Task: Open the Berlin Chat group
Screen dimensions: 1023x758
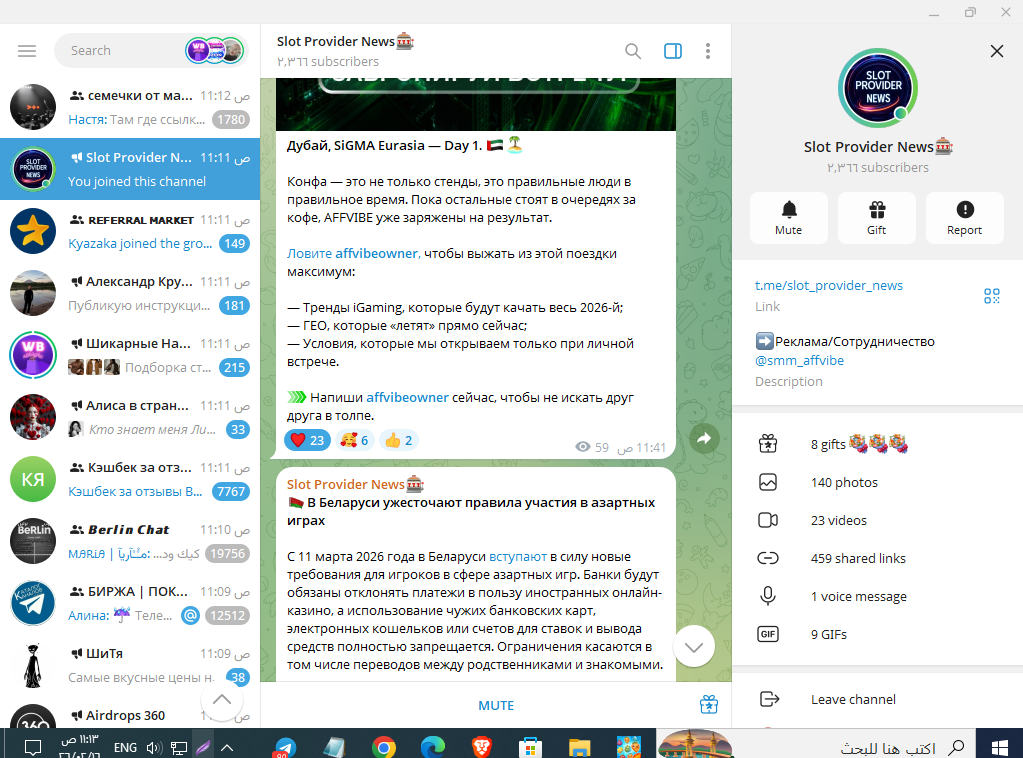Action: 130,541
